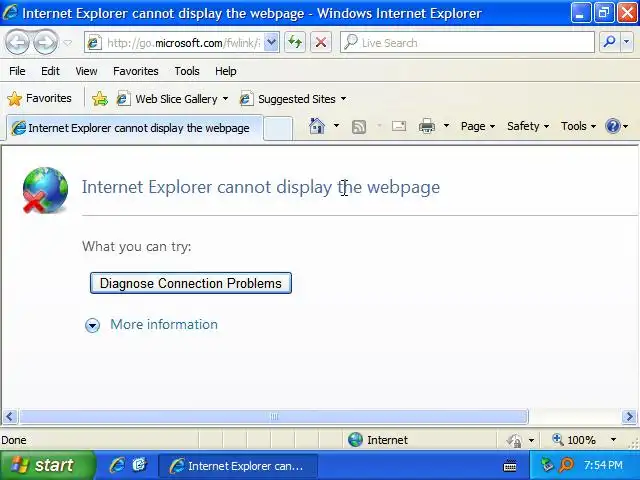Image resolution: width=640 pixels, height=480 pixels.
Task: Go back with the Back arrow button
Action: (x=17, y=42)
